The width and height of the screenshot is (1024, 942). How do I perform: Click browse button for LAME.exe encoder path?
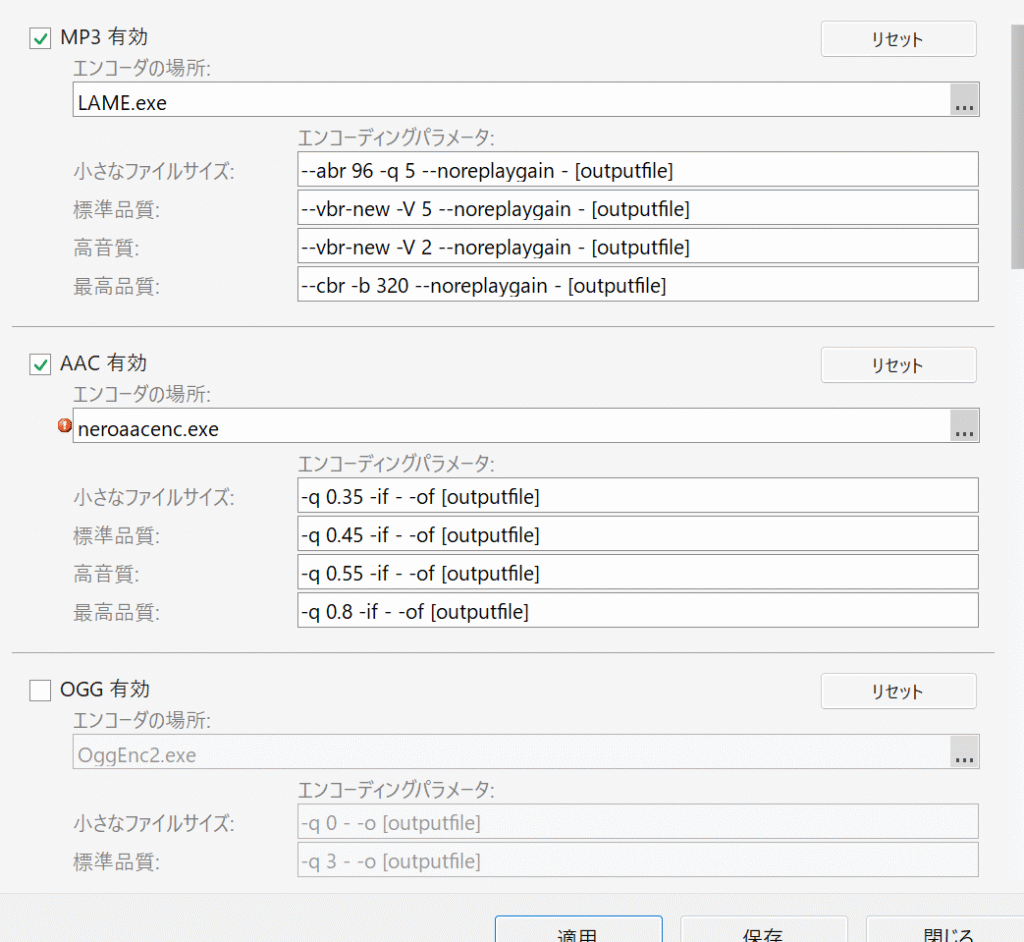point(964,101)
